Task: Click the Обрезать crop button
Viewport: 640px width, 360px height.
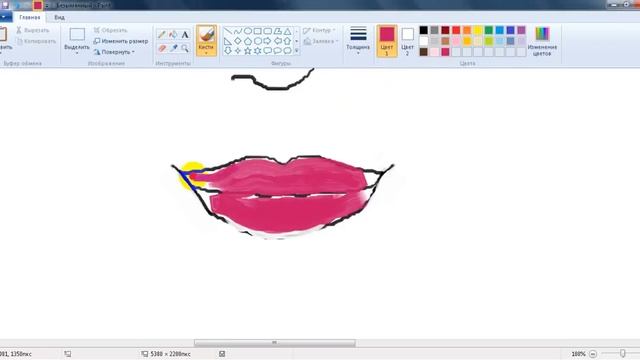Action: tap(110, 30)
